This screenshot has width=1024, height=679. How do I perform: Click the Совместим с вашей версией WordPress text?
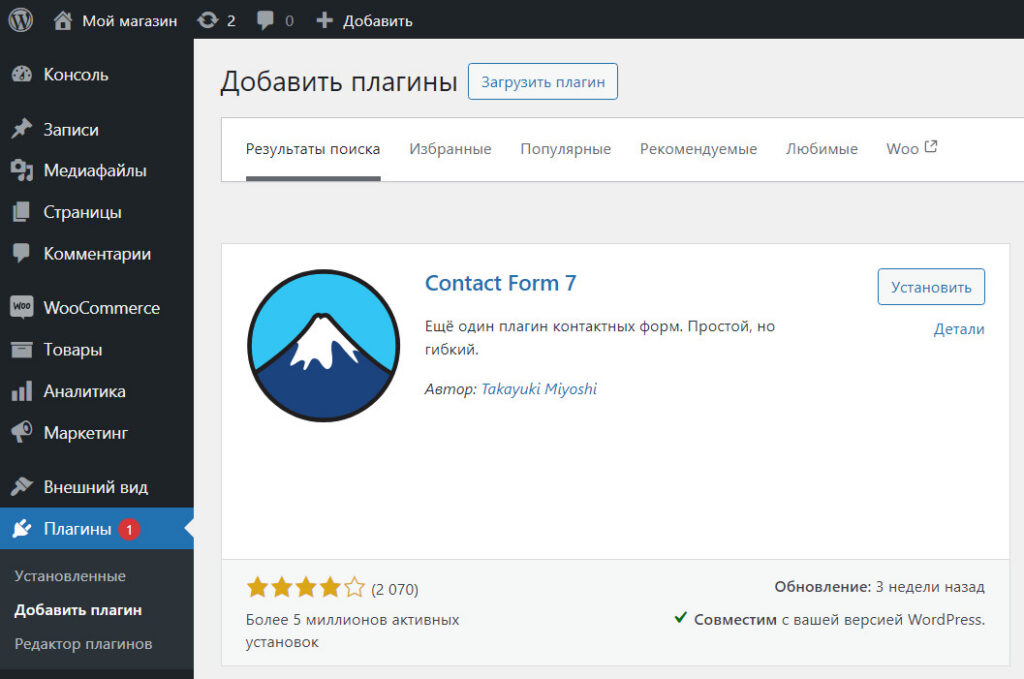tap(839, 620)
